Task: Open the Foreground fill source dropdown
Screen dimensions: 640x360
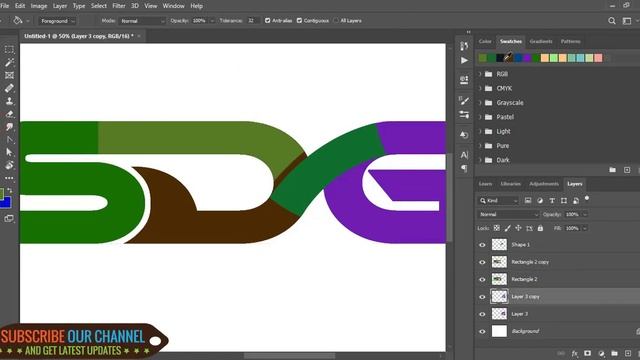Action: [x=57, y=21]
